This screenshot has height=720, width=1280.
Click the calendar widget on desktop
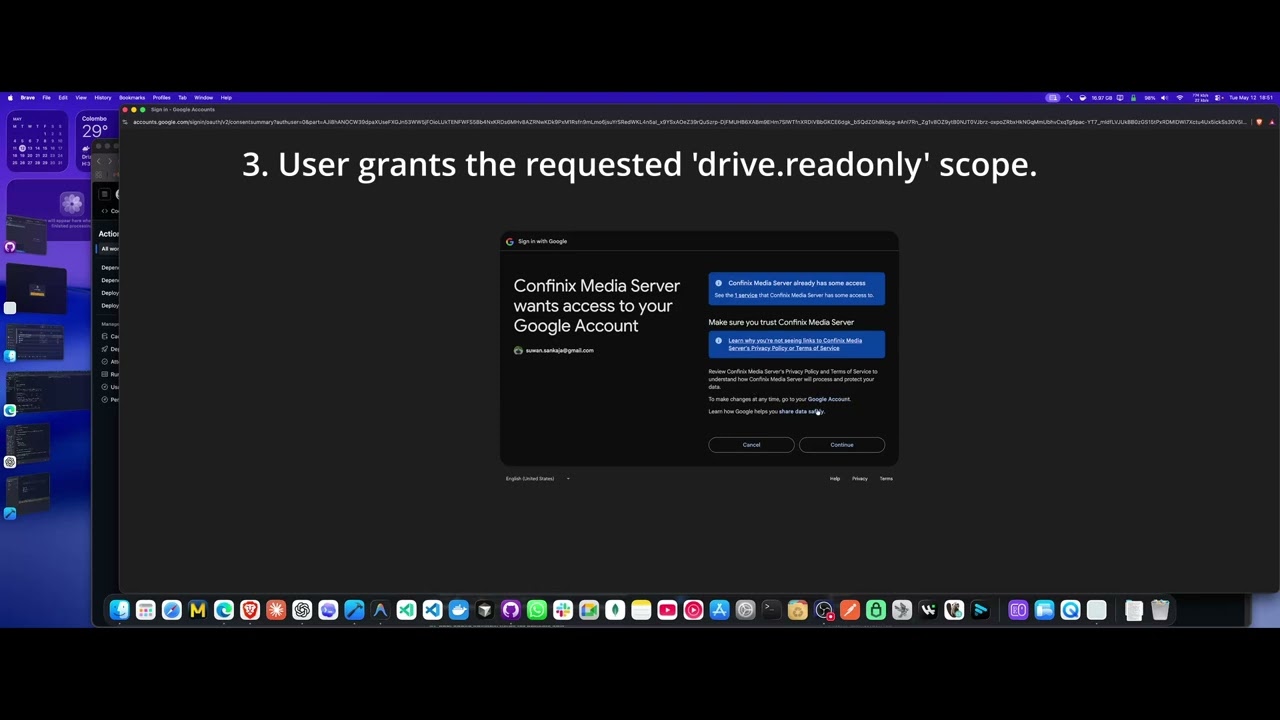pyautogui.click(x=37, y=139)
